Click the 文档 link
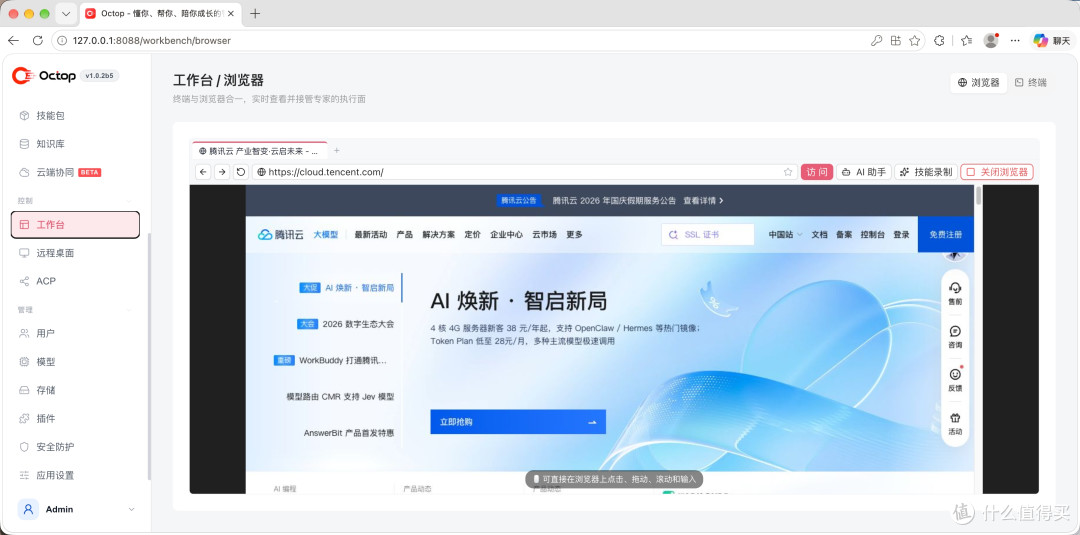The width and height of the screenshot is (1080, 535). click(819, 235)
